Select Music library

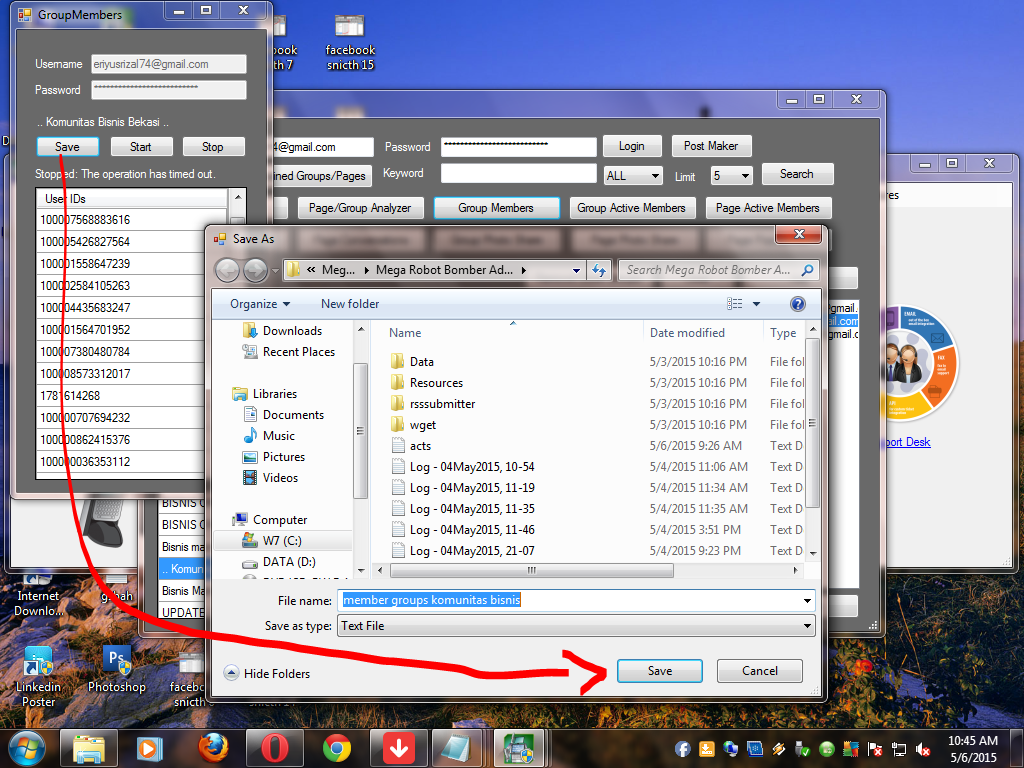coord(270,436)
